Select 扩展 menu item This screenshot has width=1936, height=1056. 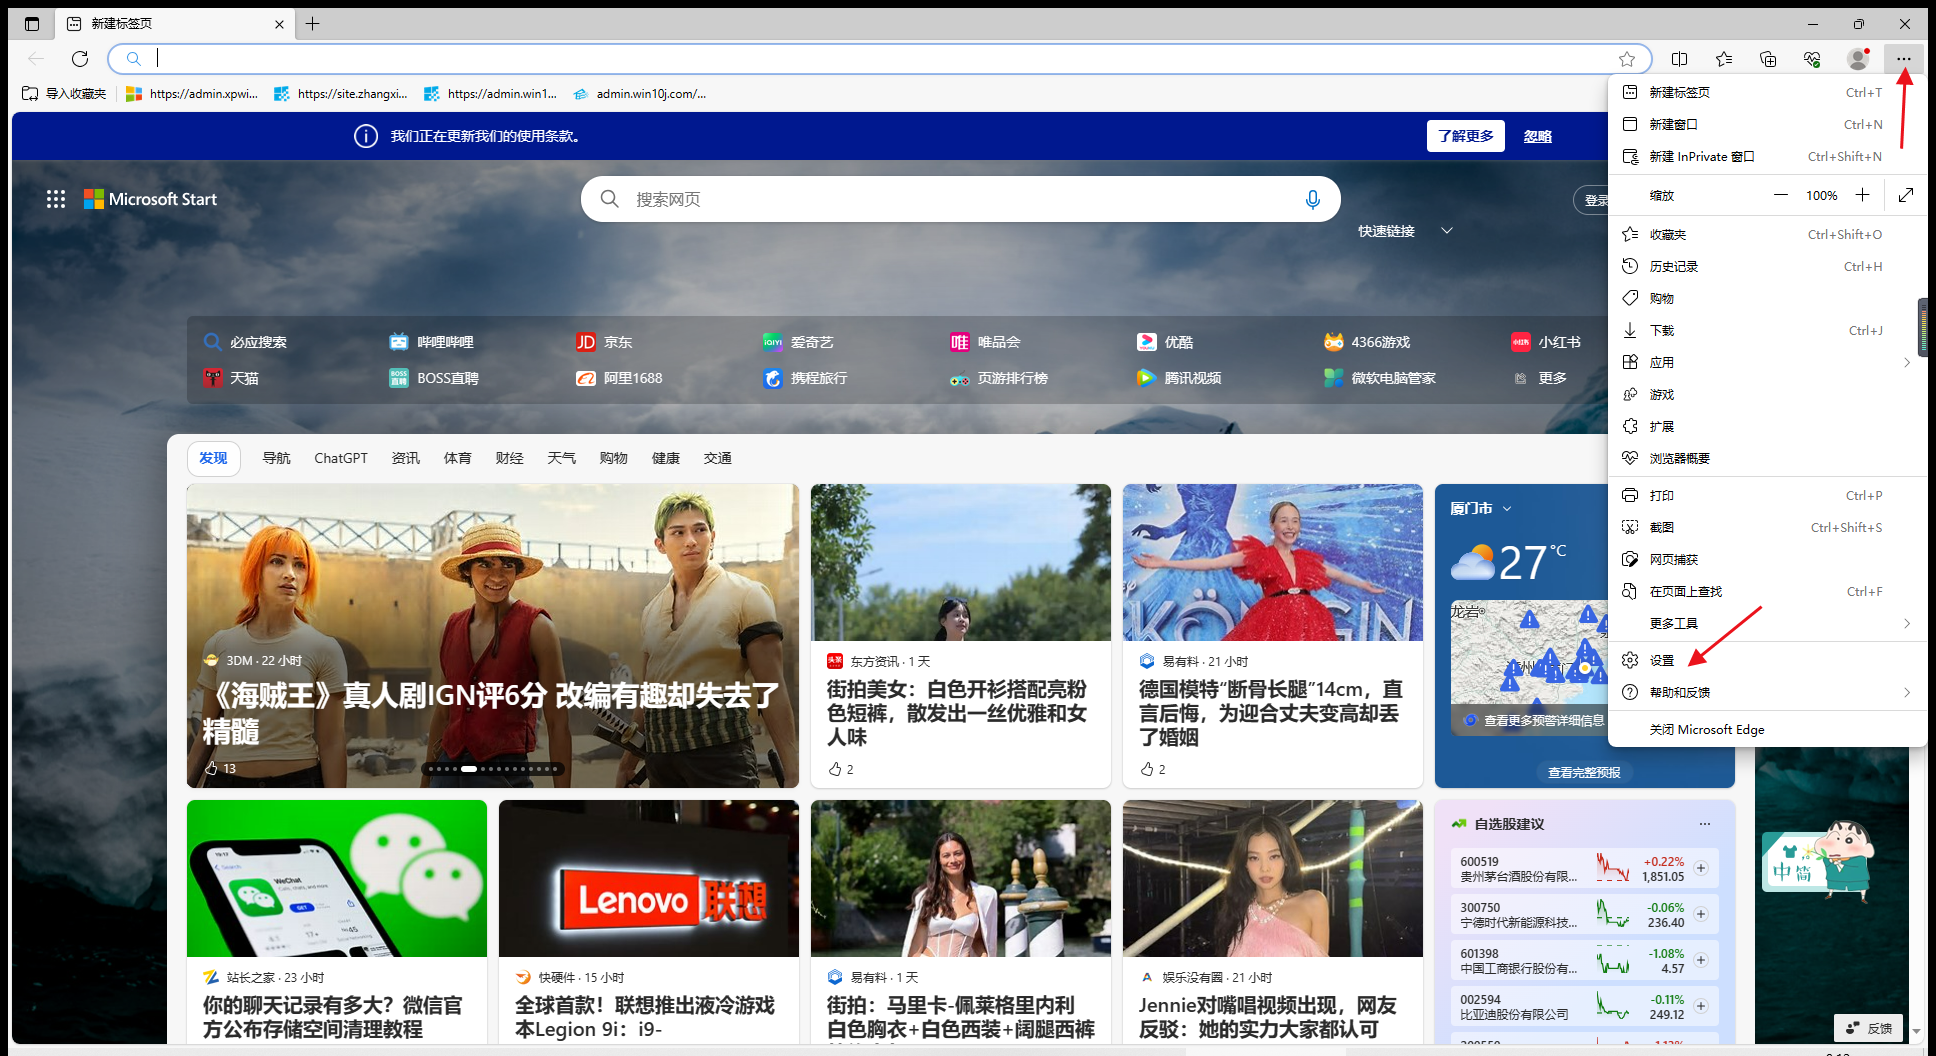(1767, 426)
